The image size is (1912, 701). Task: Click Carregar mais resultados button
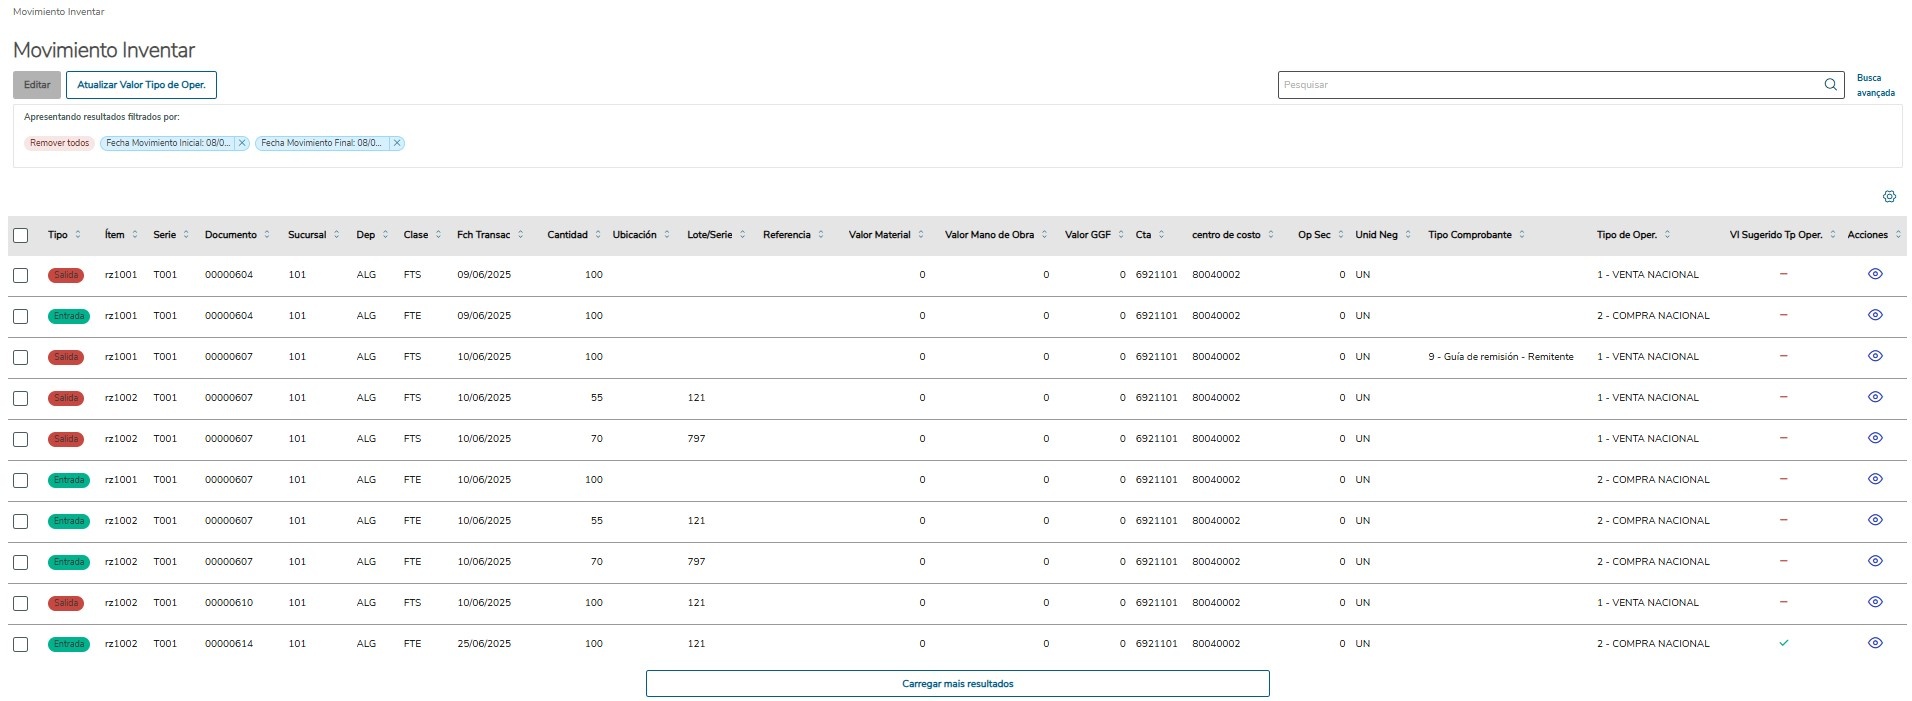pos(957,684)
